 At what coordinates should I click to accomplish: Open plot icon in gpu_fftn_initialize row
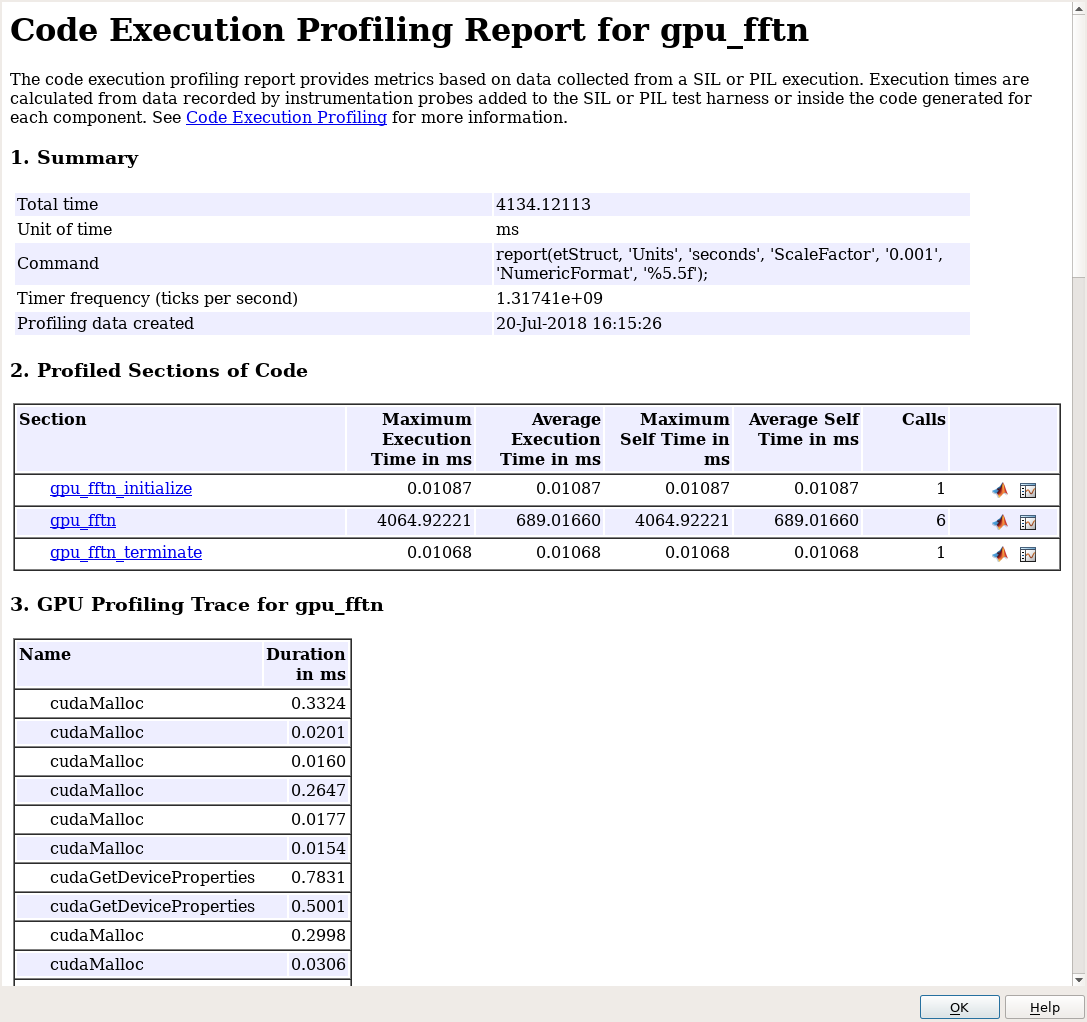click(1028, 490)
